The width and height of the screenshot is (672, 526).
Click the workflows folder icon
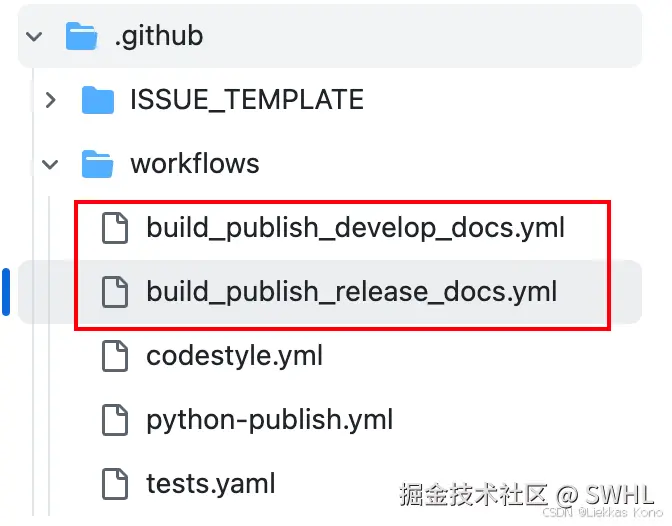coord(97,164)
